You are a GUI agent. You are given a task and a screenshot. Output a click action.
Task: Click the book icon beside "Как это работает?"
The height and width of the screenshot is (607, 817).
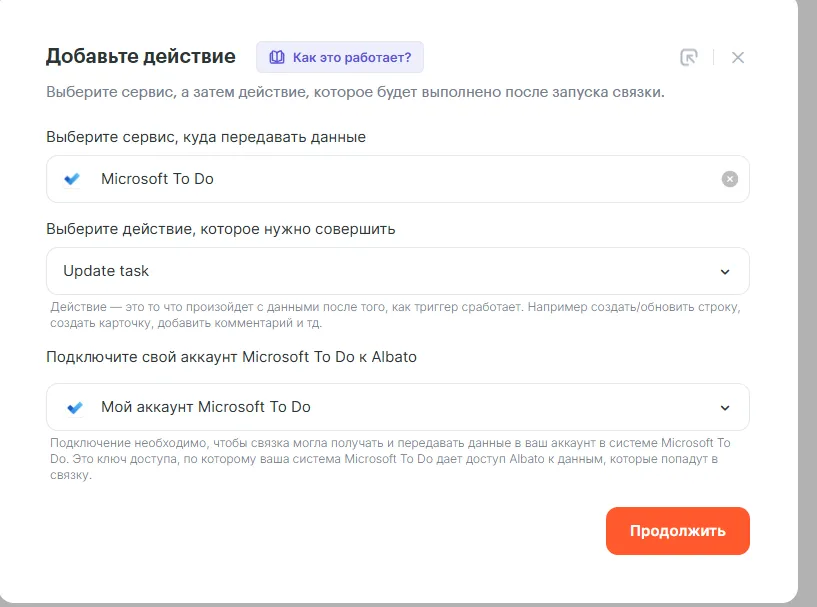(x=277, y=58)
